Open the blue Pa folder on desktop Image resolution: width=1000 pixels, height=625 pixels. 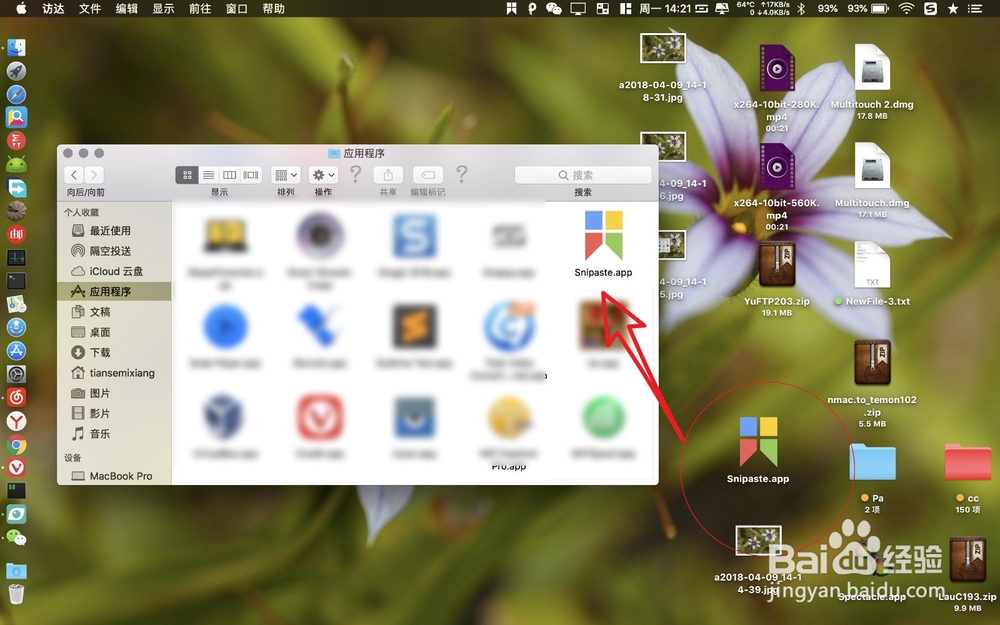[x=872, y=462]
